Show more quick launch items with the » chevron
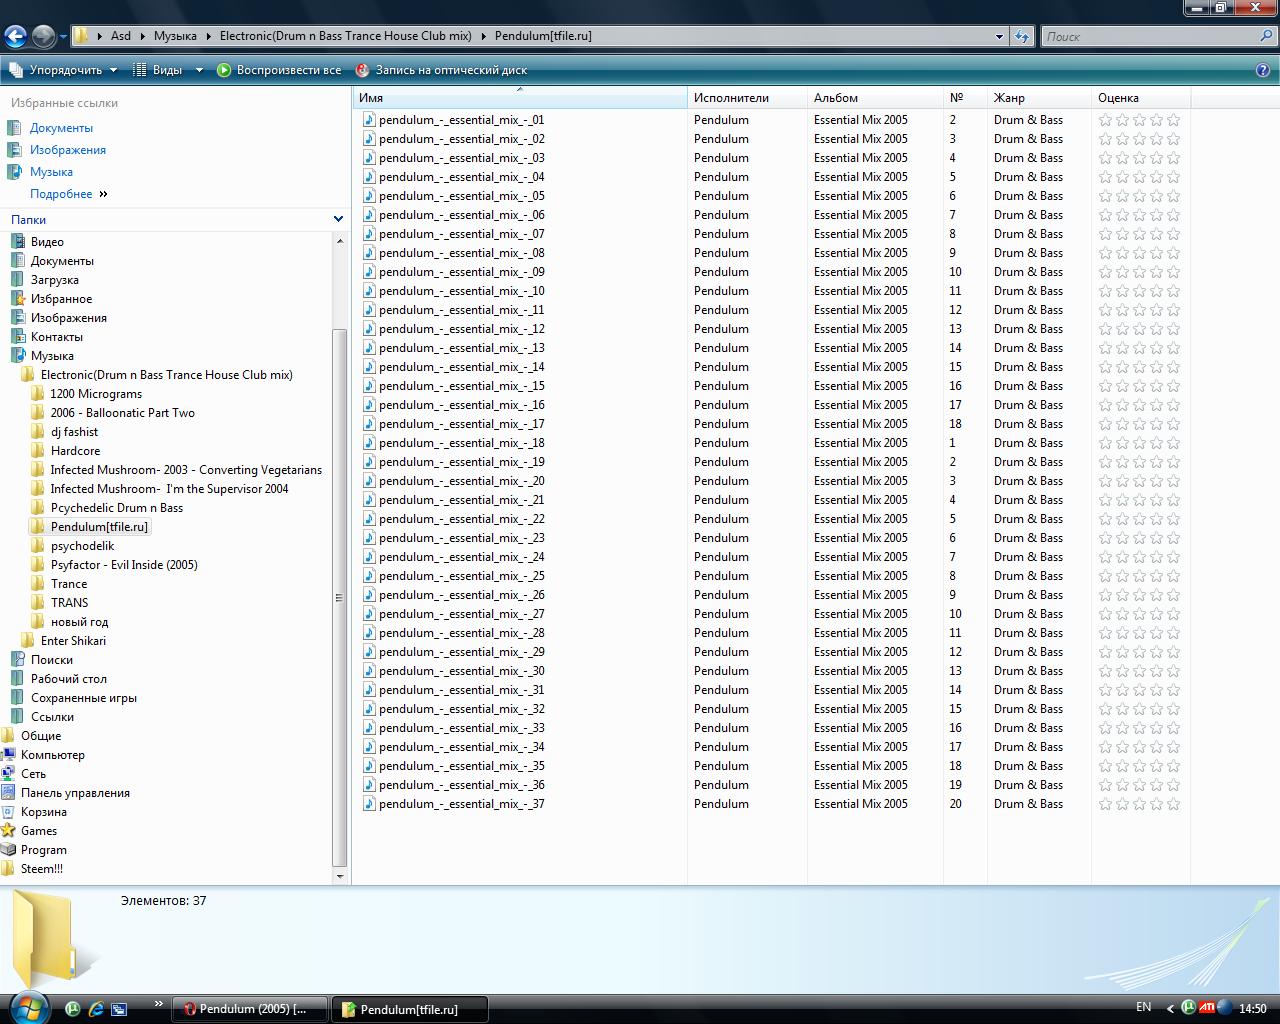This screenshot has width=1280, height=1024. coord(158,1004)
